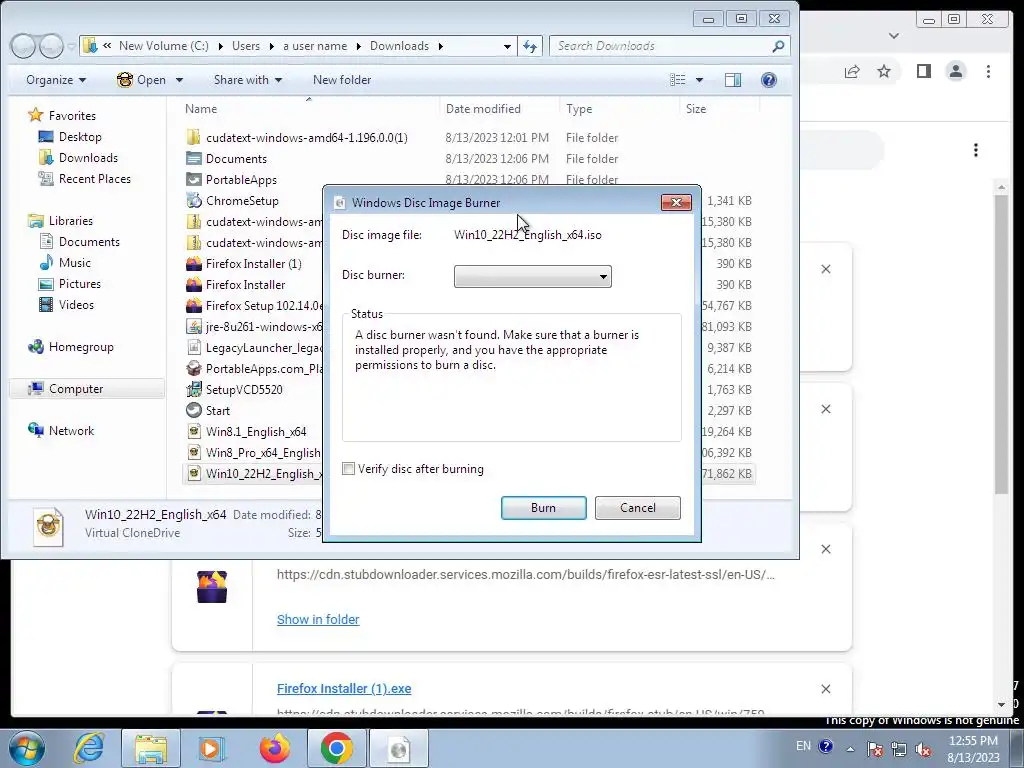
Task: Open Desktop in the navigation pane
Action: (x=80, y=136)
